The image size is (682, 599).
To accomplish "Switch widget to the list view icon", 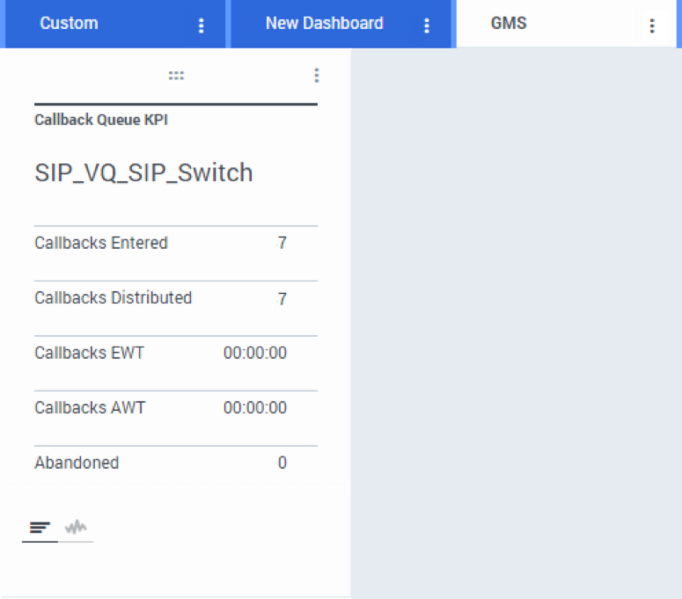I will [40, 528].
